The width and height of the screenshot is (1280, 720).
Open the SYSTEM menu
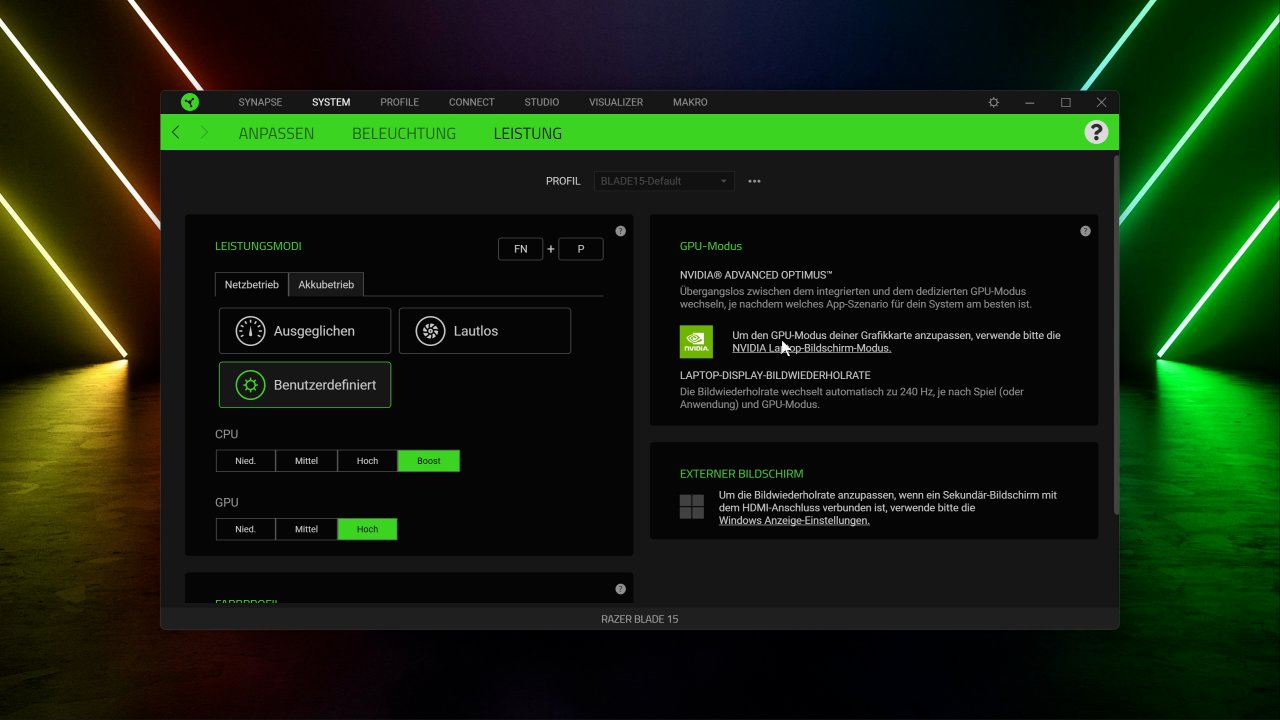pyautogui.click(x=331, y=102)
